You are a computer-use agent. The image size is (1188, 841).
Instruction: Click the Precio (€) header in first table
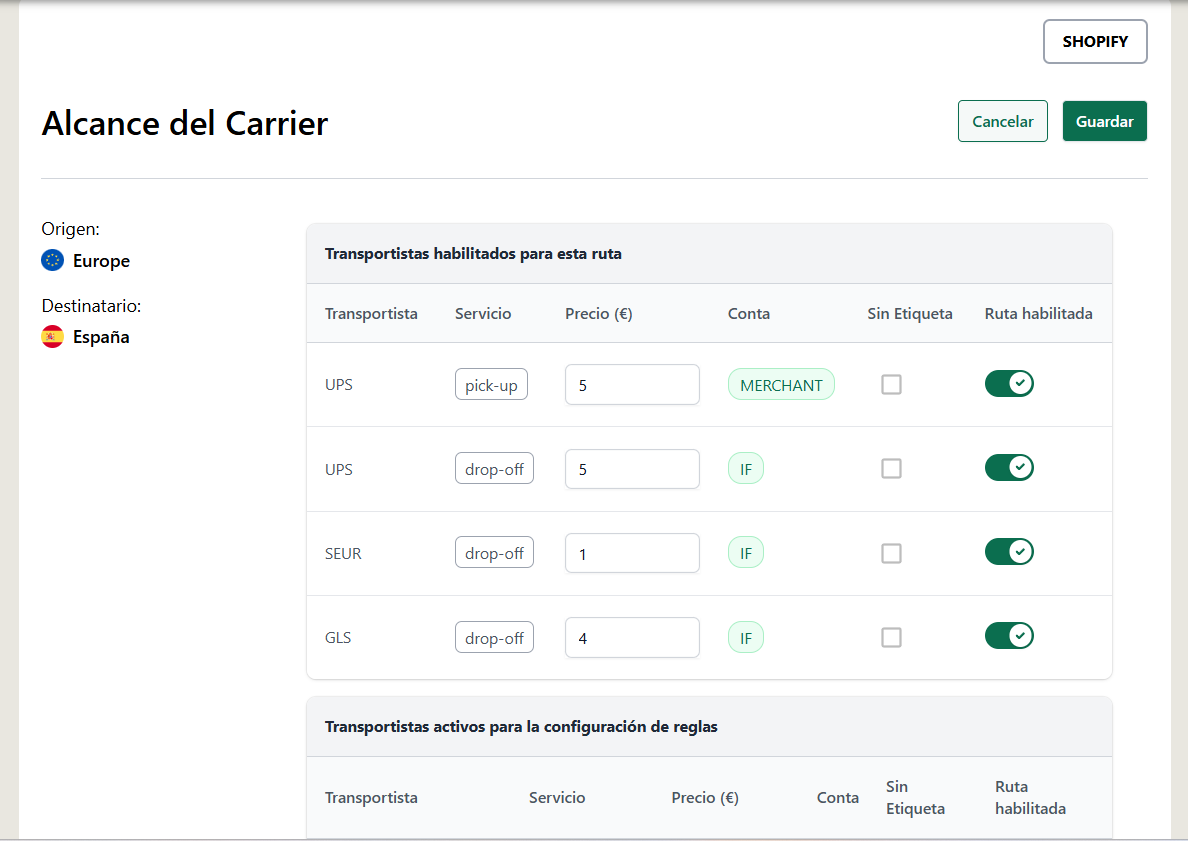[x=599, y=314]
